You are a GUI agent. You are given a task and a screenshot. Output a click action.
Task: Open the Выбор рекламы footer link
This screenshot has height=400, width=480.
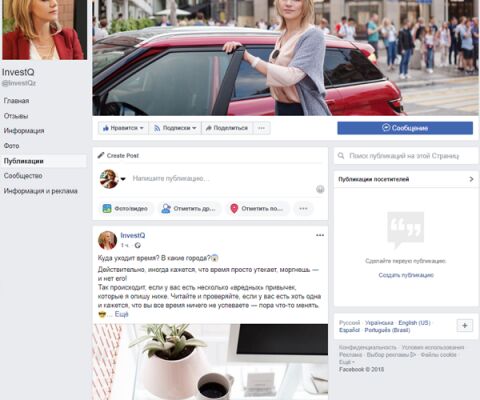pyautogui.click(x=391, y=355)
